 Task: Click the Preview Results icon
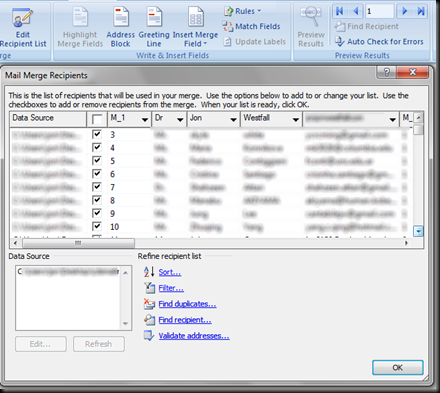[311, 17]
